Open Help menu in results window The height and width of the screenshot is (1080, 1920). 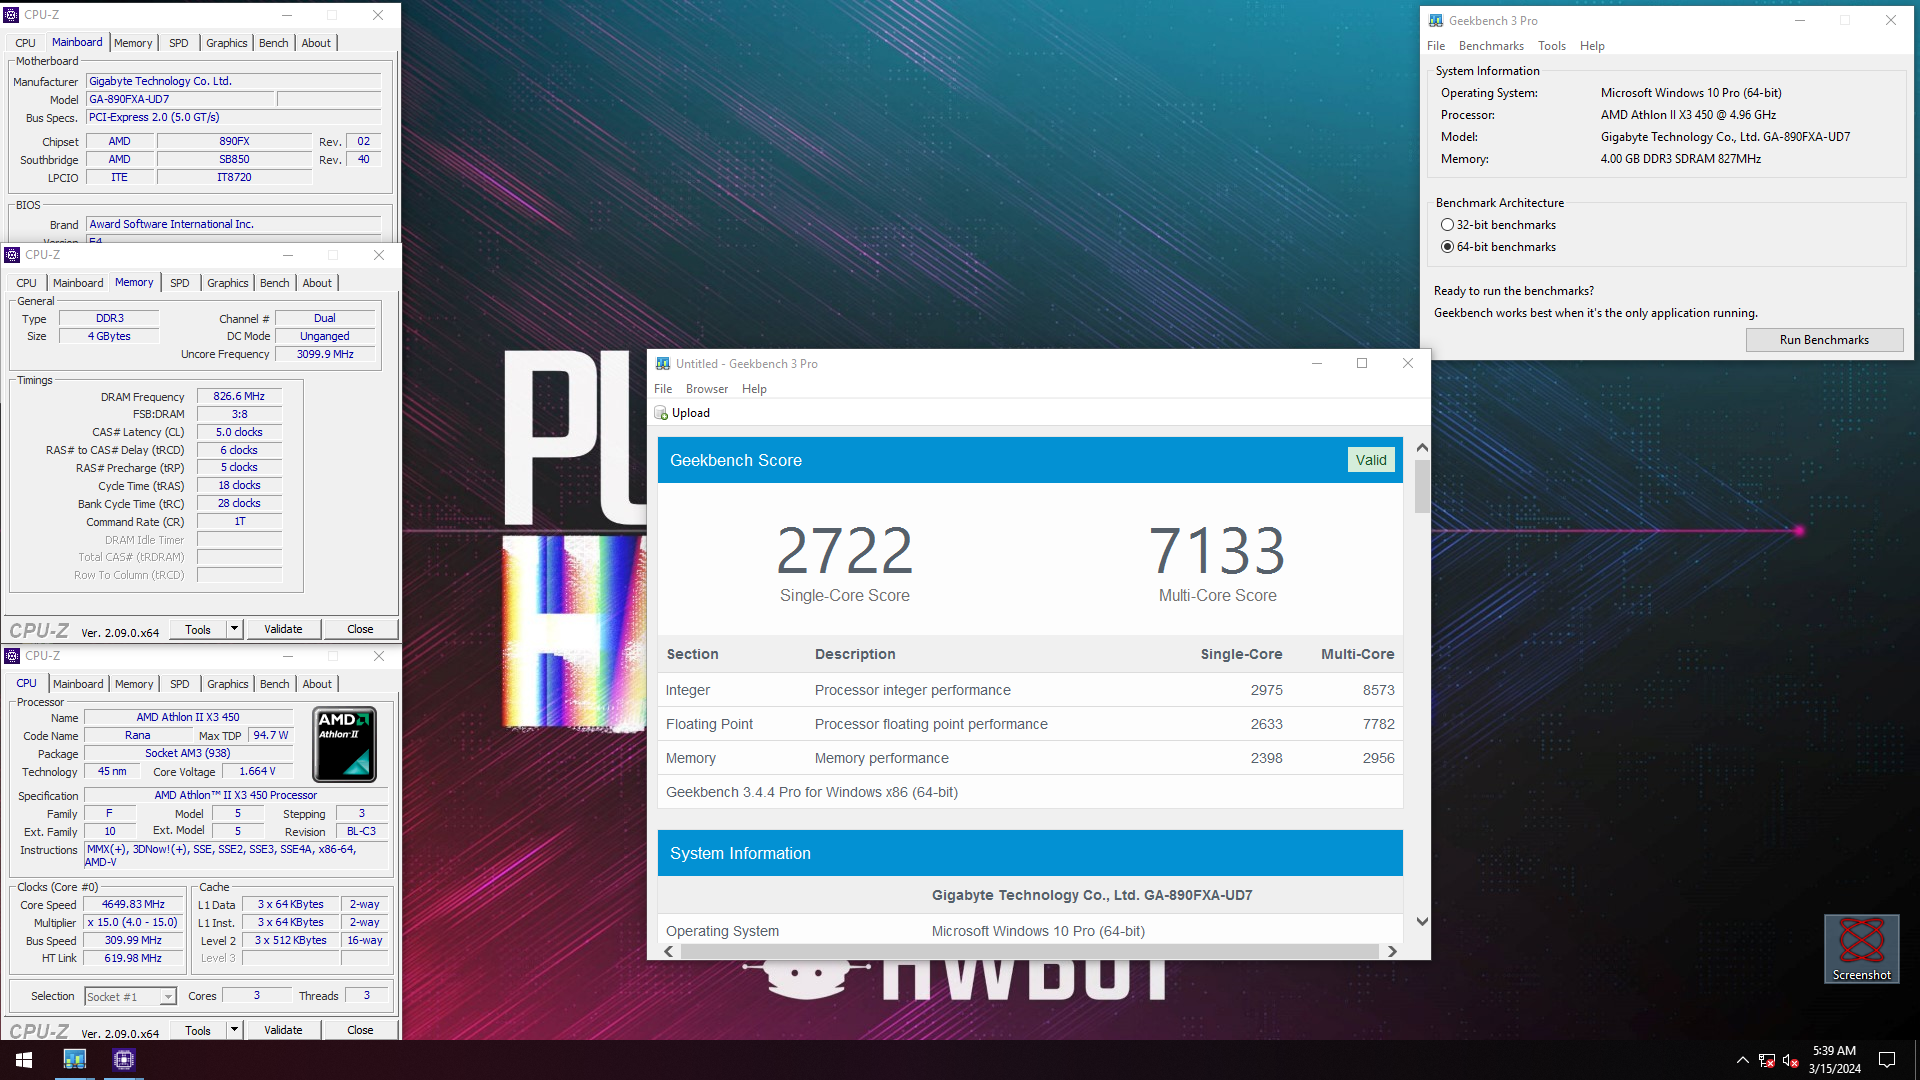point(754,389)
